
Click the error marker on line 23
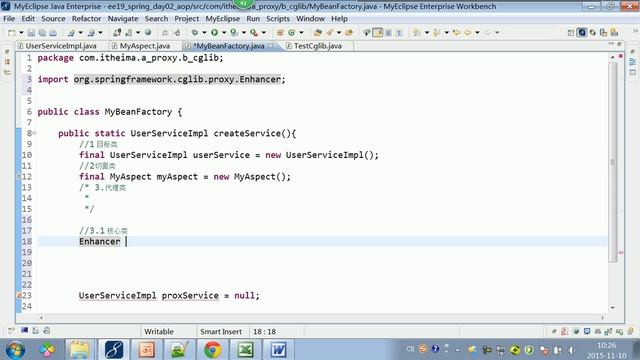click(x=19, y=295)
